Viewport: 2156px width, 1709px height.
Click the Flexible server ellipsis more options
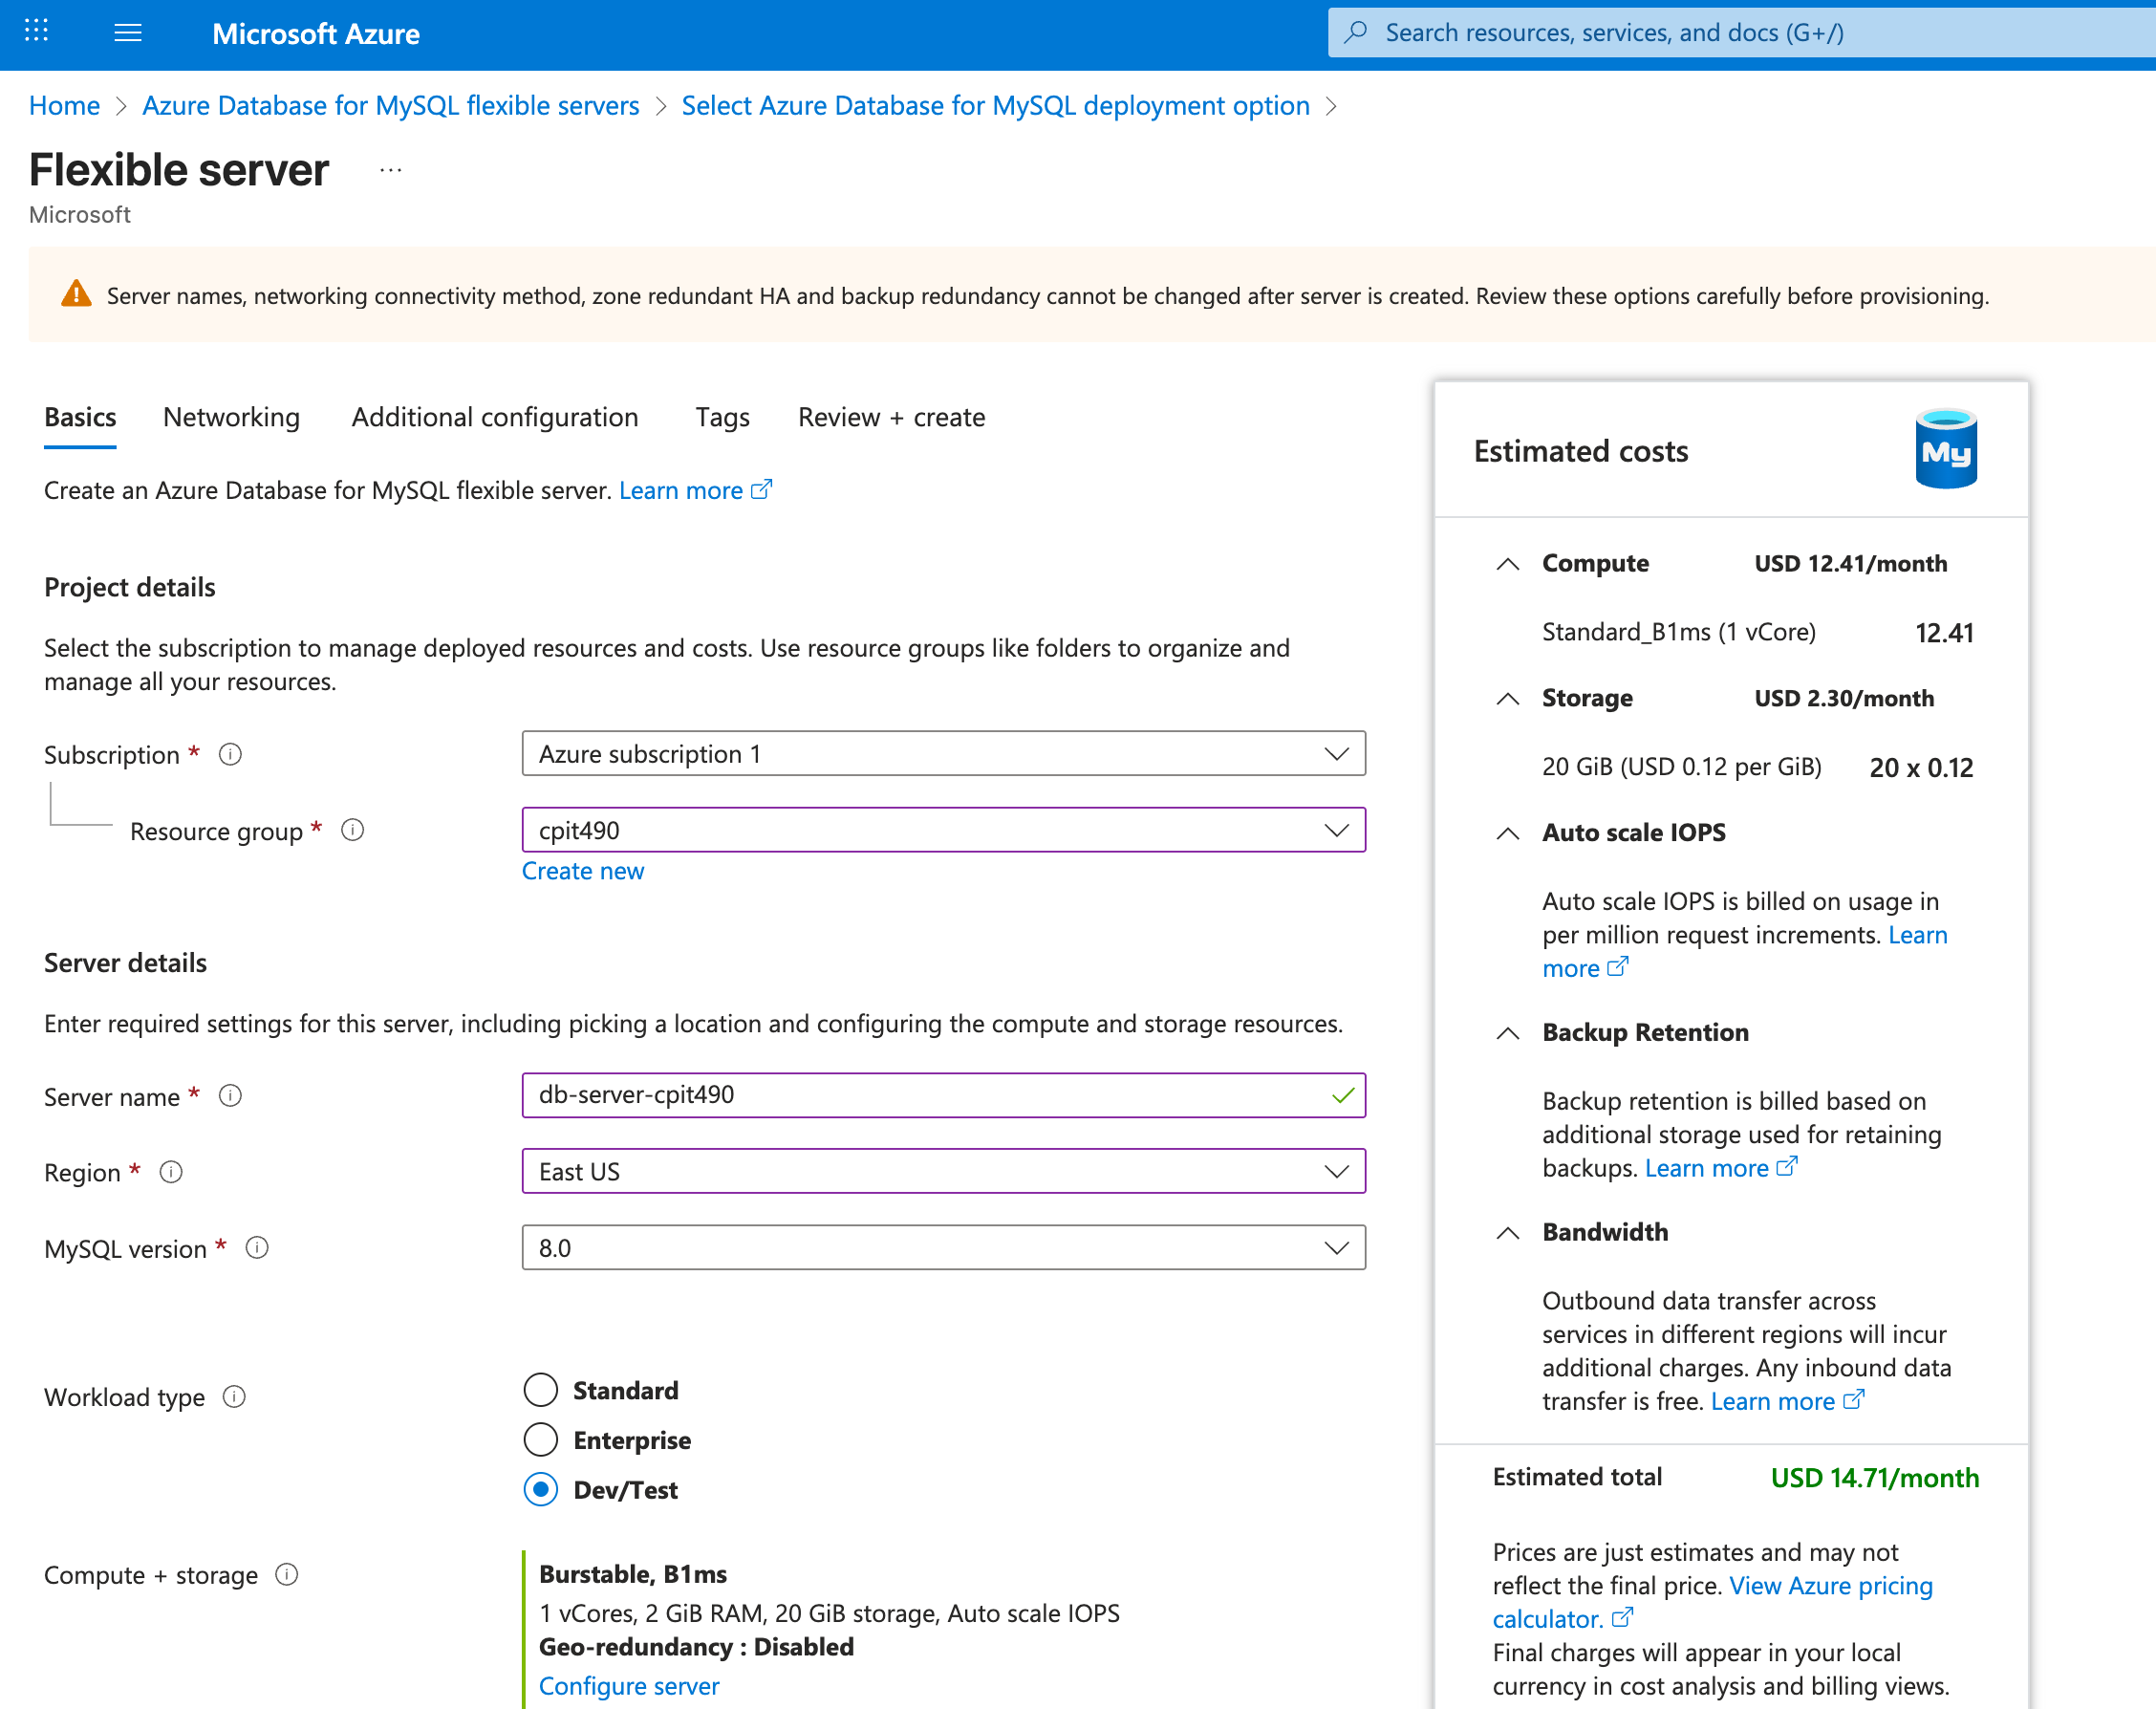click(391, 170)
